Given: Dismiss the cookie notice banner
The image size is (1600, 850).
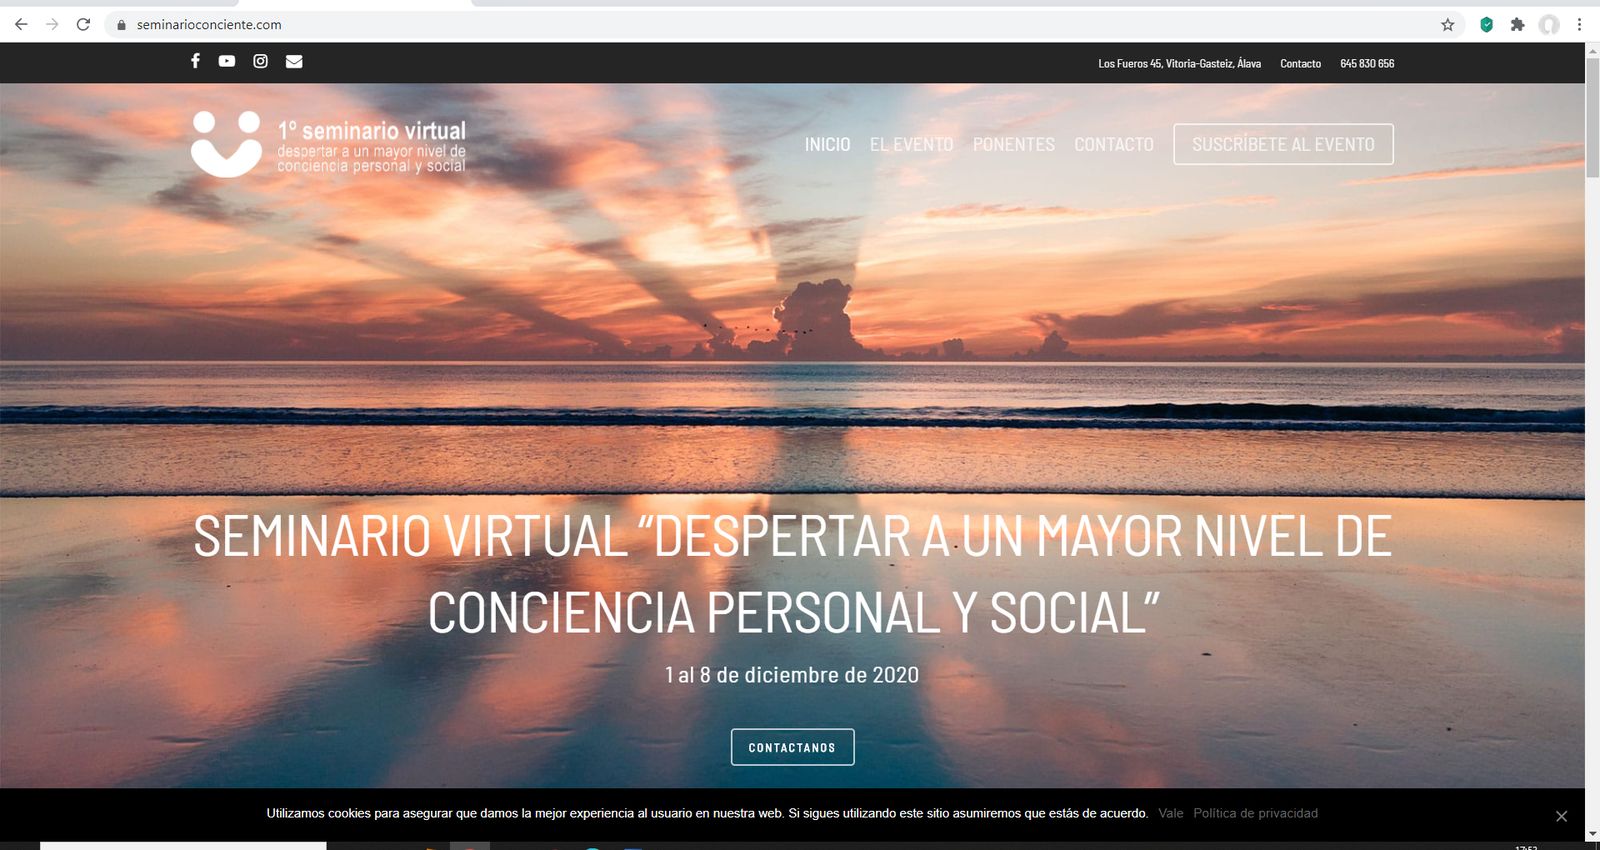Looking at the screenshot, I should click(x=1561, y=816).
